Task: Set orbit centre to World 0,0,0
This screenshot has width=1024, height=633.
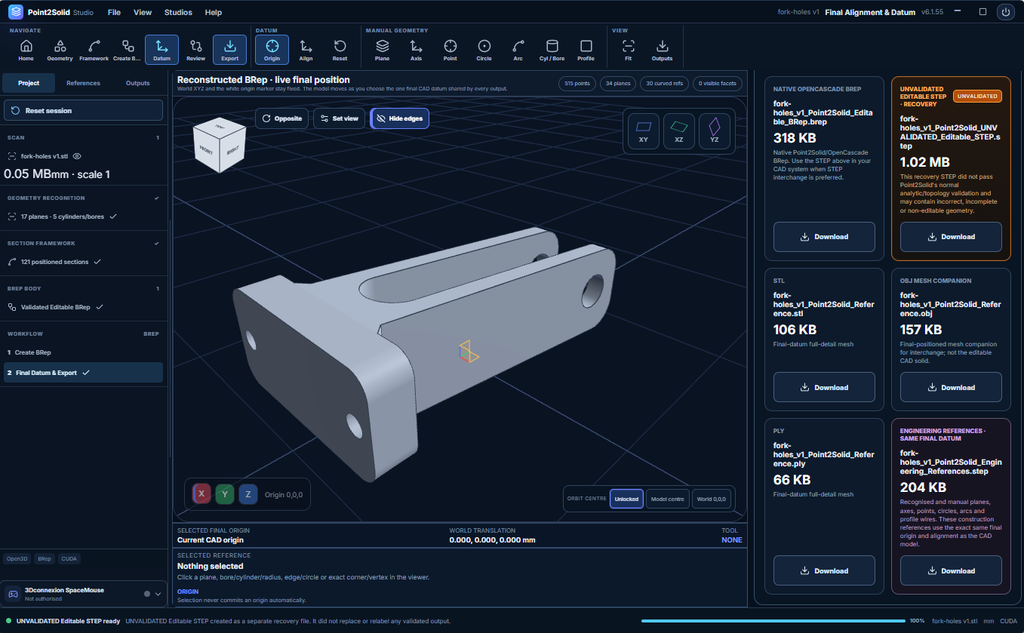Action: [x=711, y=499]
